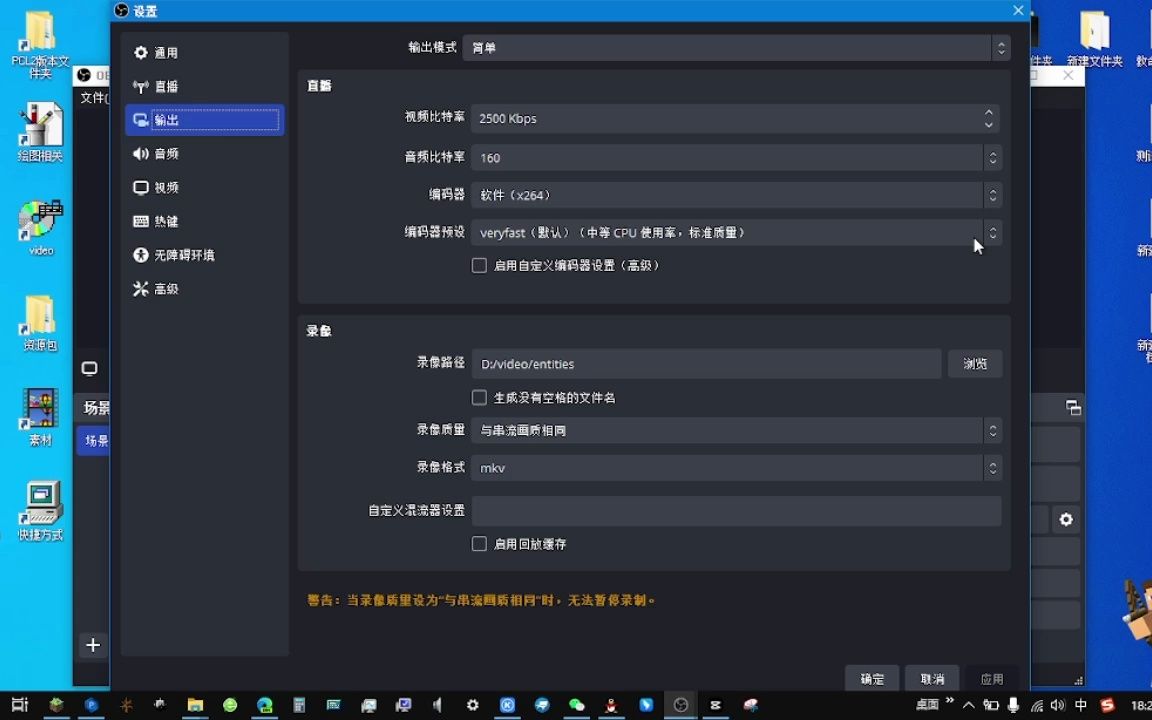Open the 绘图相关 desktop shortcut
Viewport: 1152px width, 720px height.
point(40,132)
